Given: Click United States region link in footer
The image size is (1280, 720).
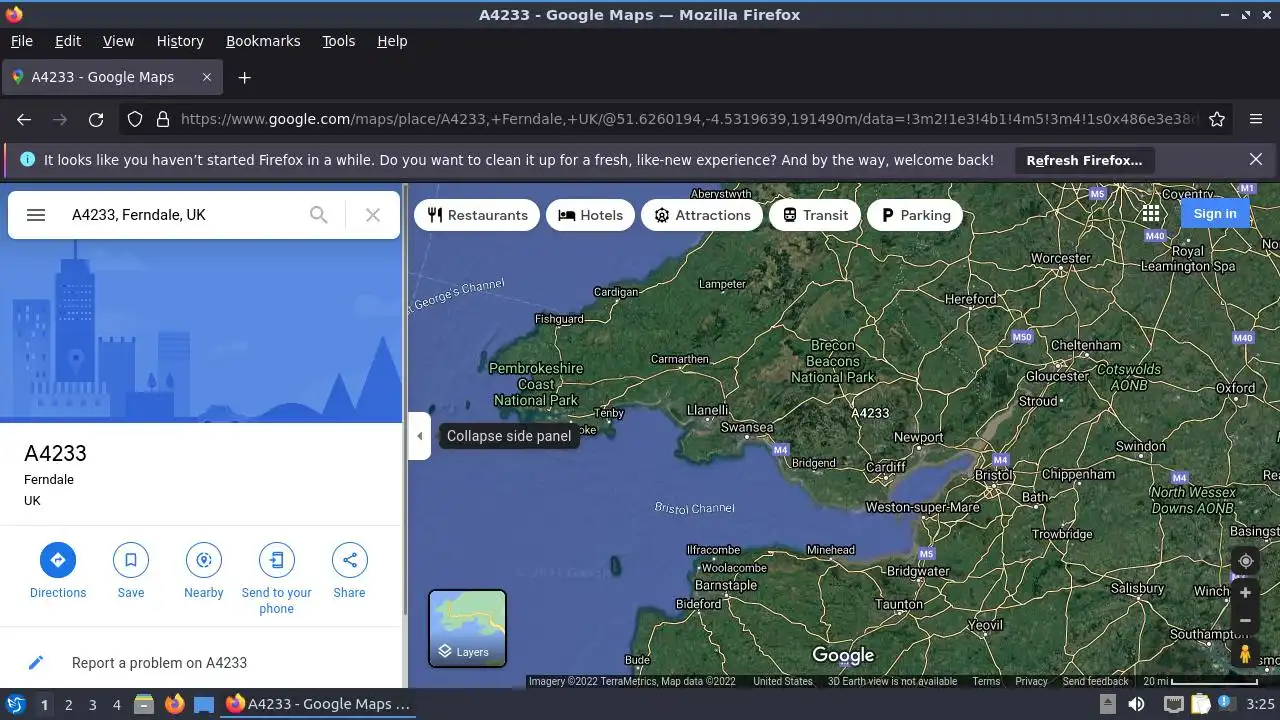Looking at the screenshot, I should click(783, 681).
